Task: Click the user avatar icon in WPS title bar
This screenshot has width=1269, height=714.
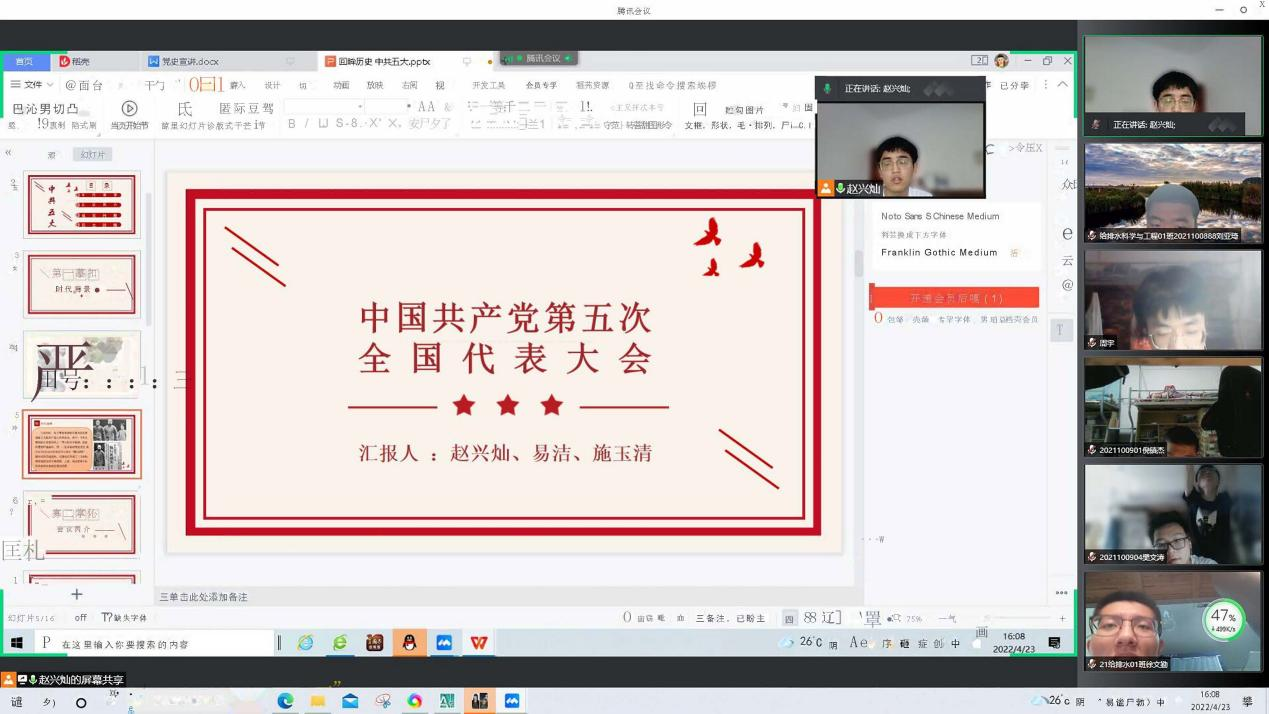Action: (1001, 61)
